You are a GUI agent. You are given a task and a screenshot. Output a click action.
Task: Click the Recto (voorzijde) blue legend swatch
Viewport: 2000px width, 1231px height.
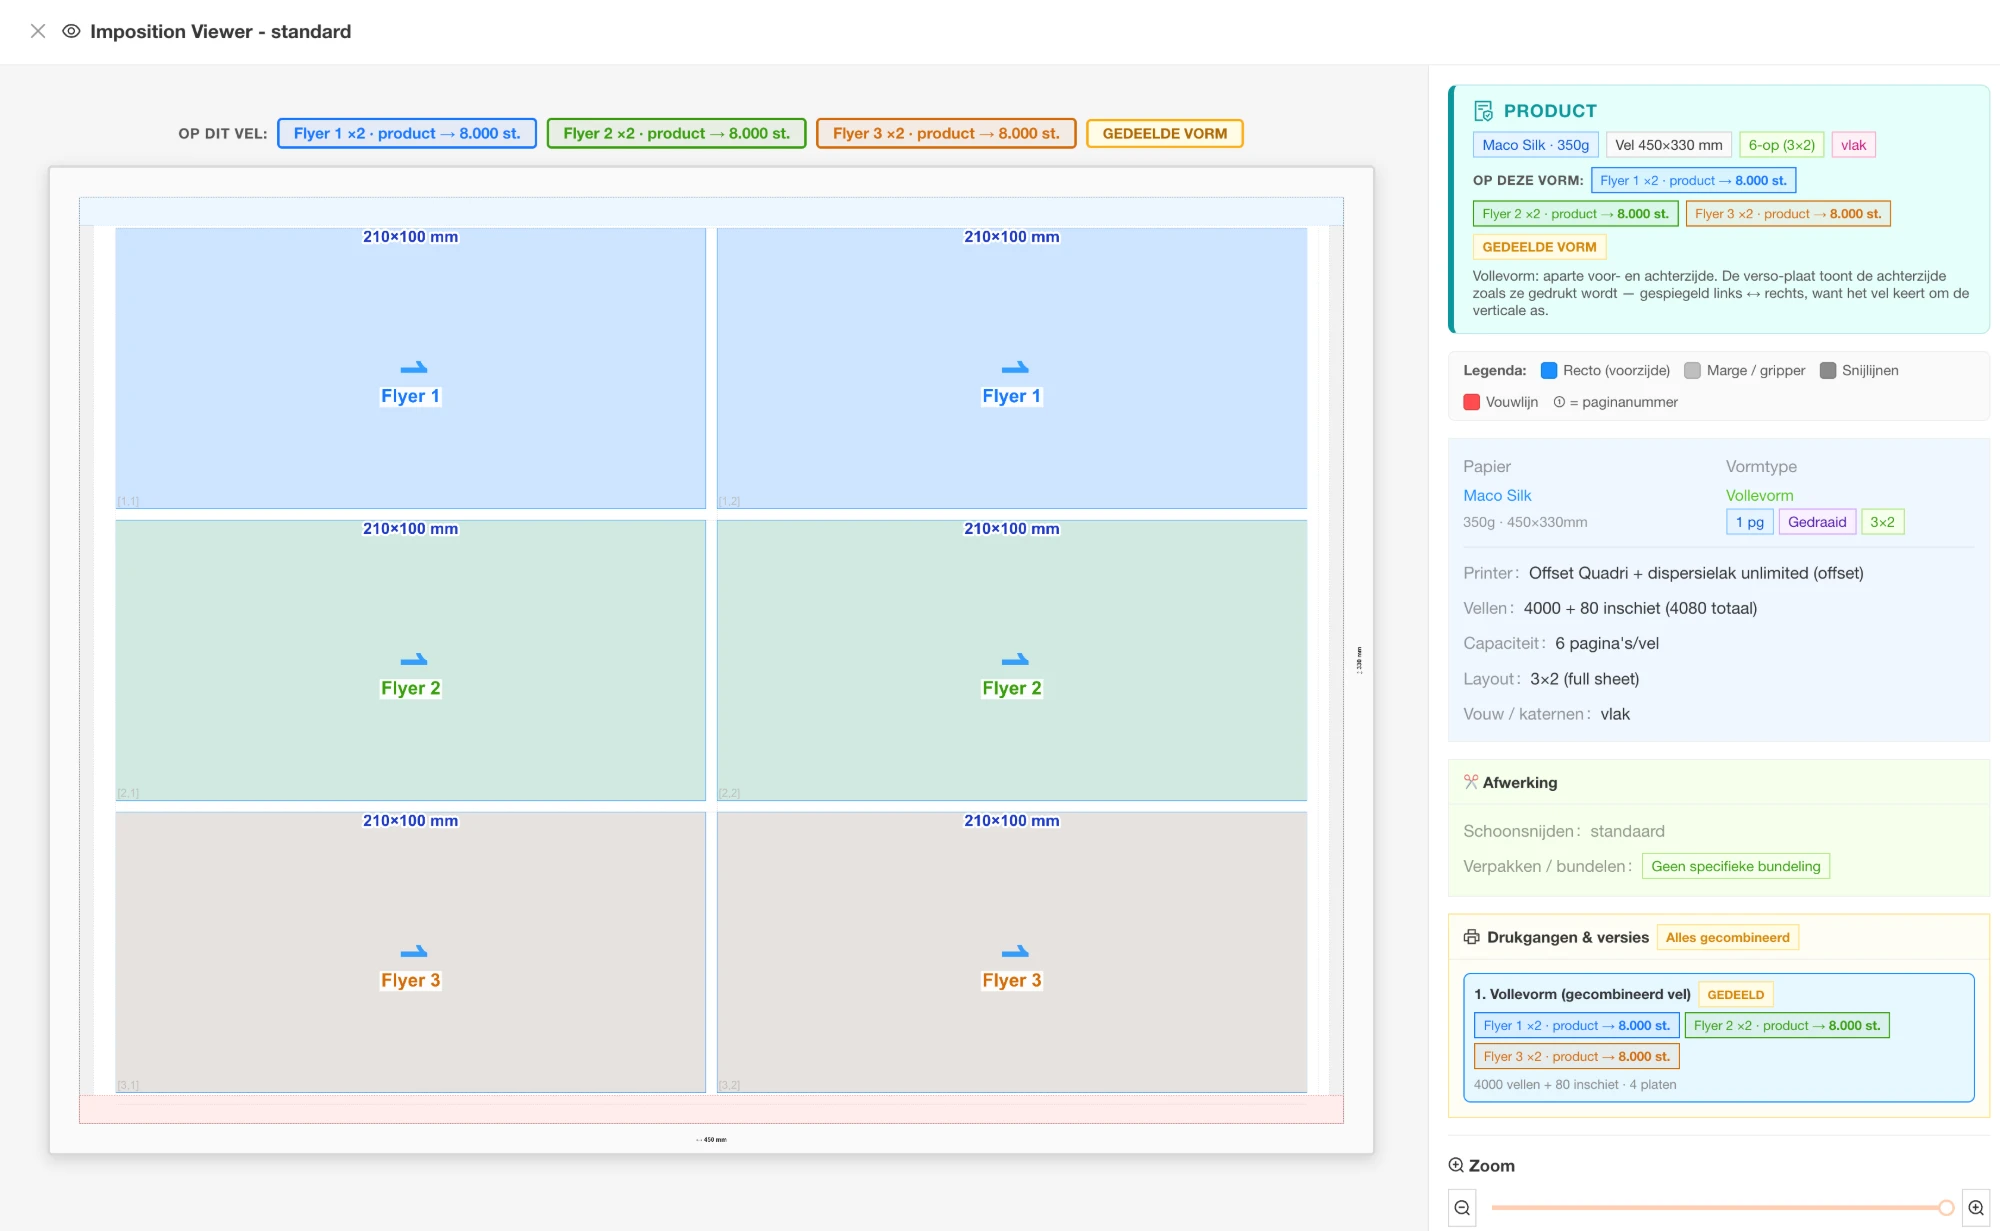click(x=1549, y=370)
